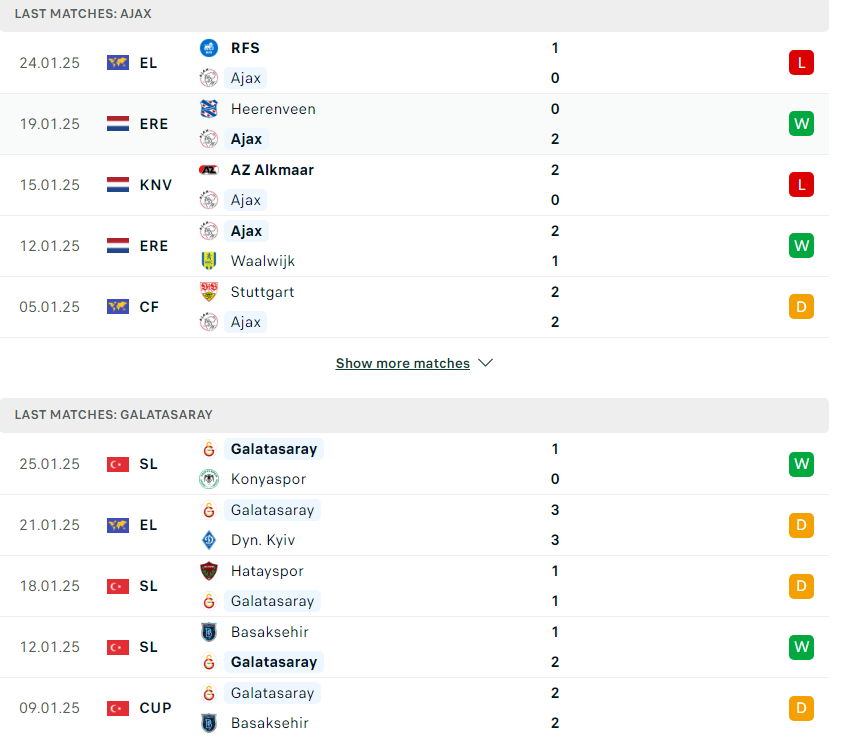Image resolution: width=844 pixels, height=738 pixels.
Task: Click the green W badge for Heerenveen match
Action: (801, 124)
